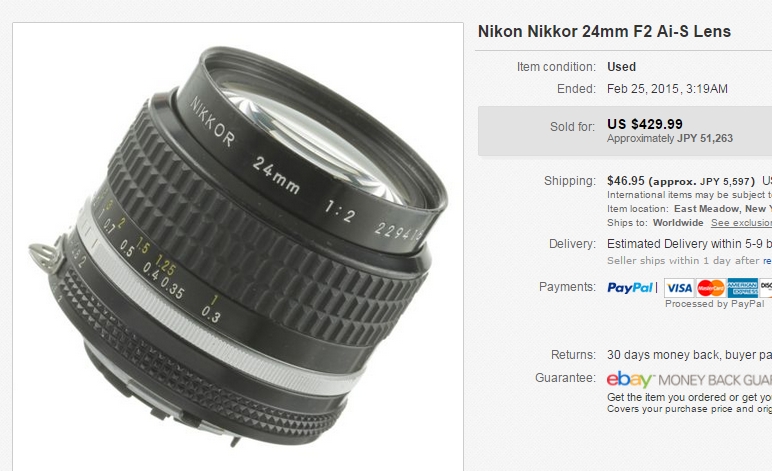Viewport: 772px width, 471px height.
Task: Click the Estimated Delivery within 5-9 text
Action: coord(689,244)
